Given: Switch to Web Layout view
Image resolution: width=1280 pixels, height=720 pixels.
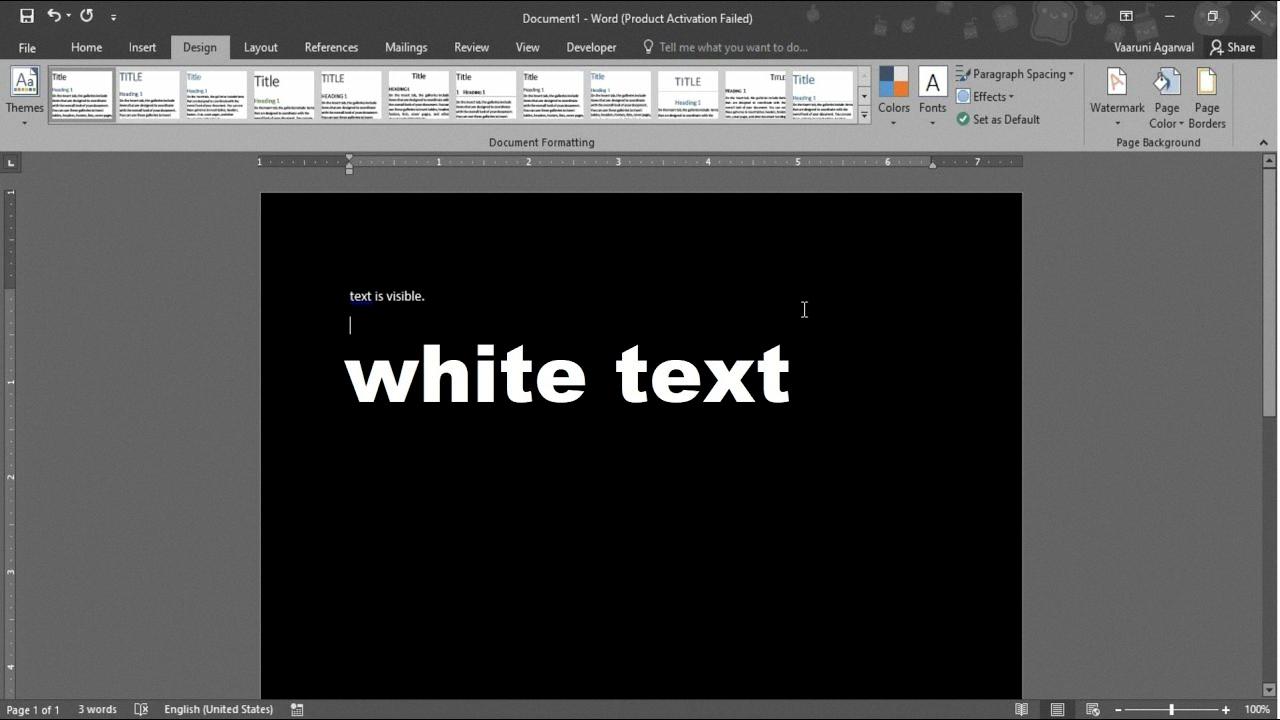Looking at the screenshot, I should 1093,709.
